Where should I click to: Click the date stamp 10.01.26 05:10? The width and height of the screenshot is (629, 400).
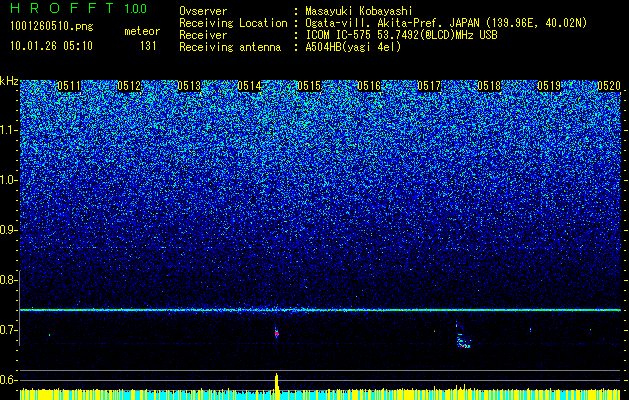click(x=51, y=46)
